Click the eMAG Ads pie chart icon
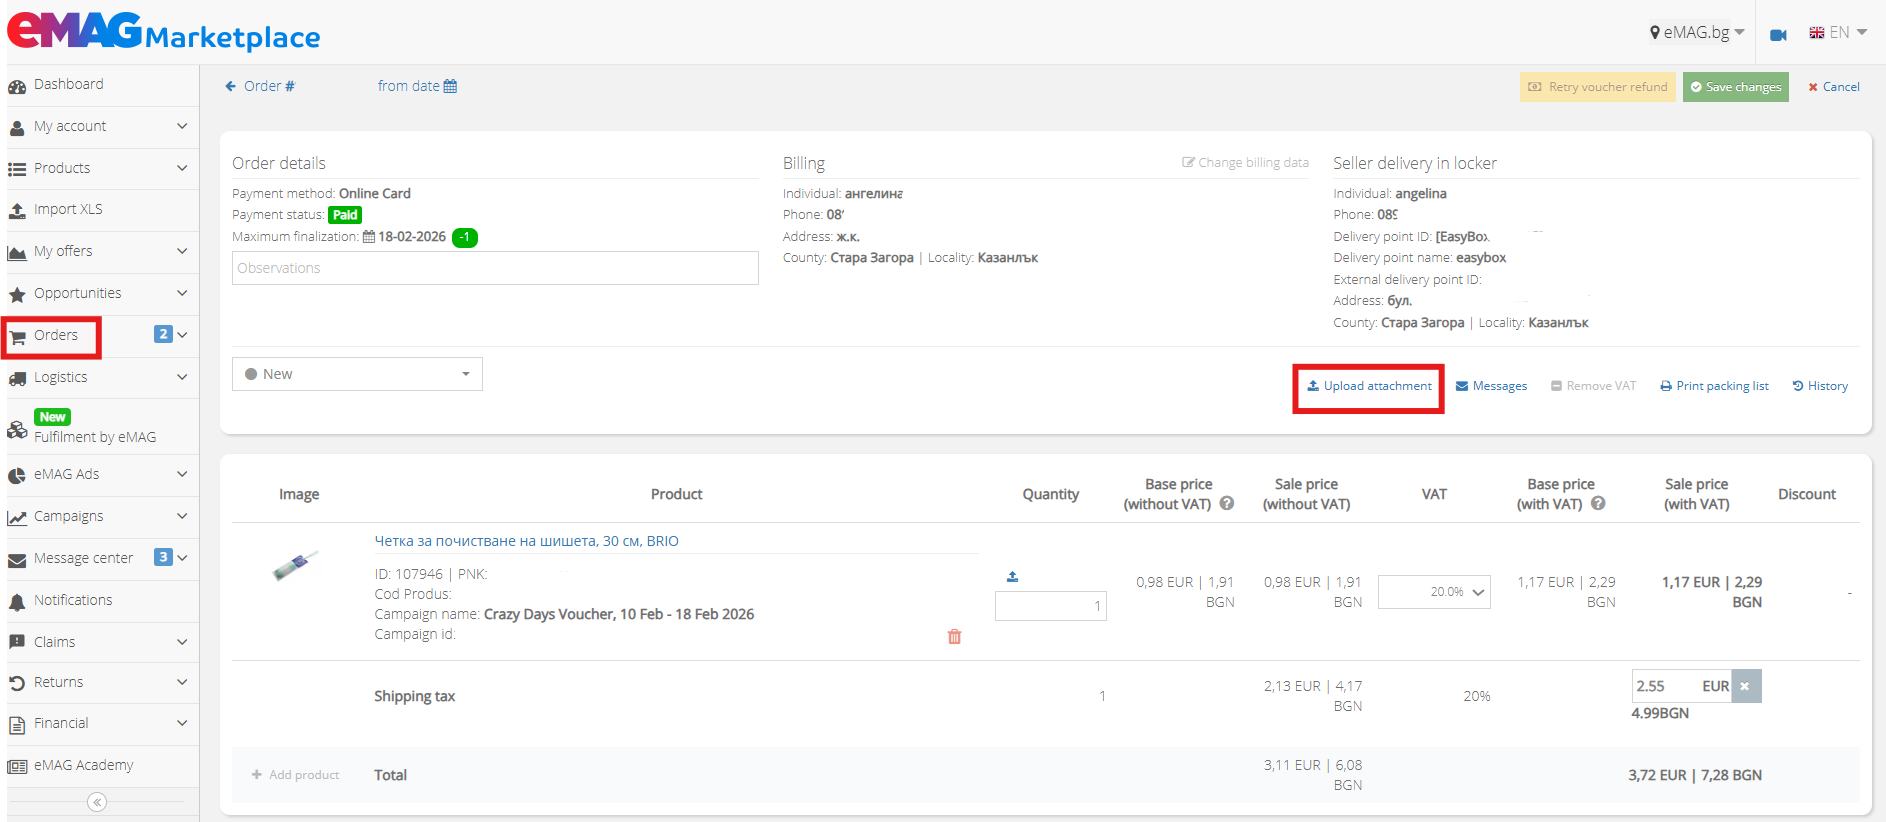The height and width of the screenshot is (822, 1886). pyautogui.click(x=17, y=476)
